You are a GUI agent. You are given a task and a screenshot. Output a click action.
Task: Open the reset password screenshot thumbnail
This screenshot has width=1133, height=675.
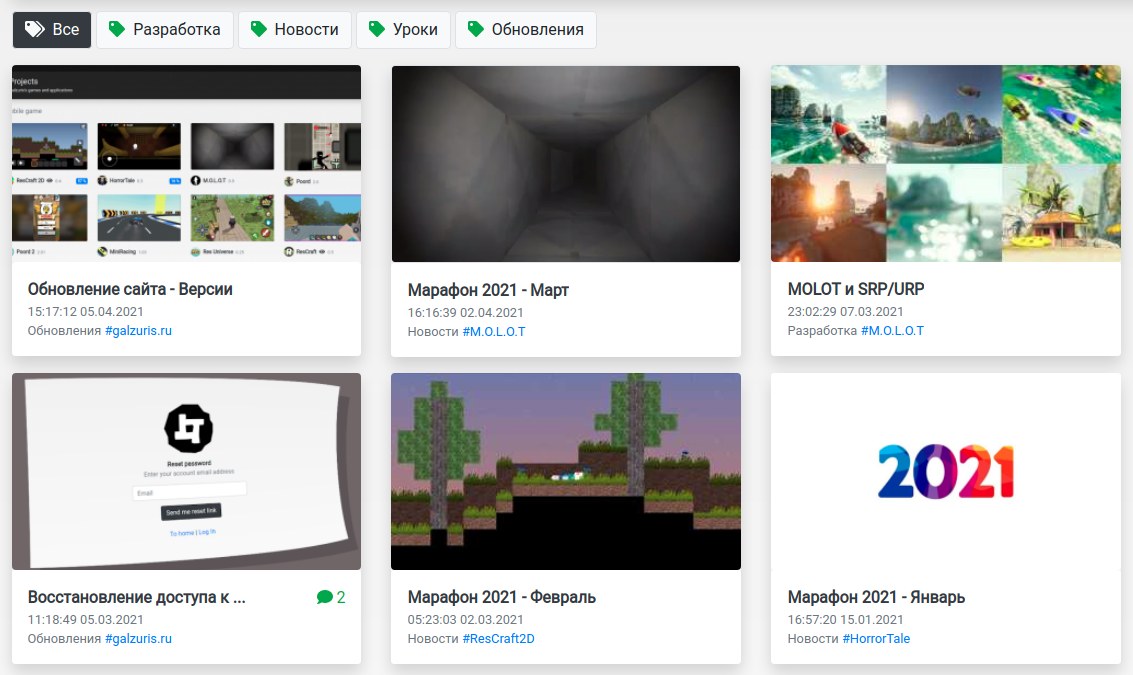(x=186, y=471)
